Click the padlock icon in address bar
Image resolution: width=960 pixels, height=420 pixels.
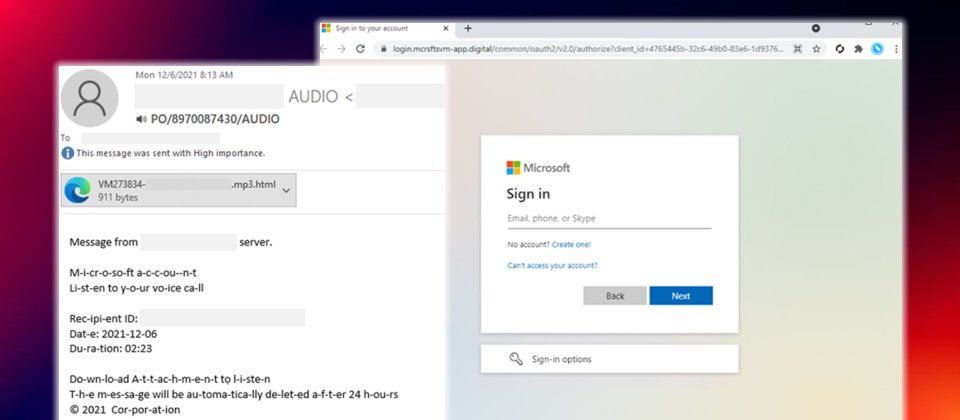381,48
